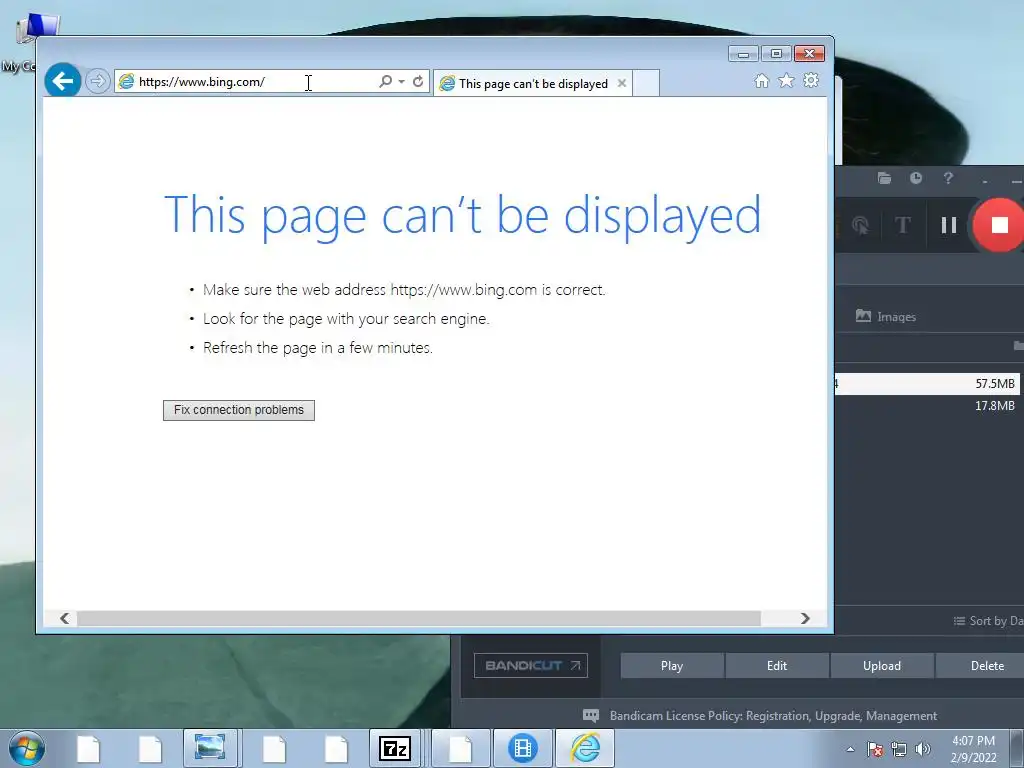Viewport: 1024px width, 768px height.
Task: Click the speech bubble icon beside License Policy
Action: coord(590,716)
